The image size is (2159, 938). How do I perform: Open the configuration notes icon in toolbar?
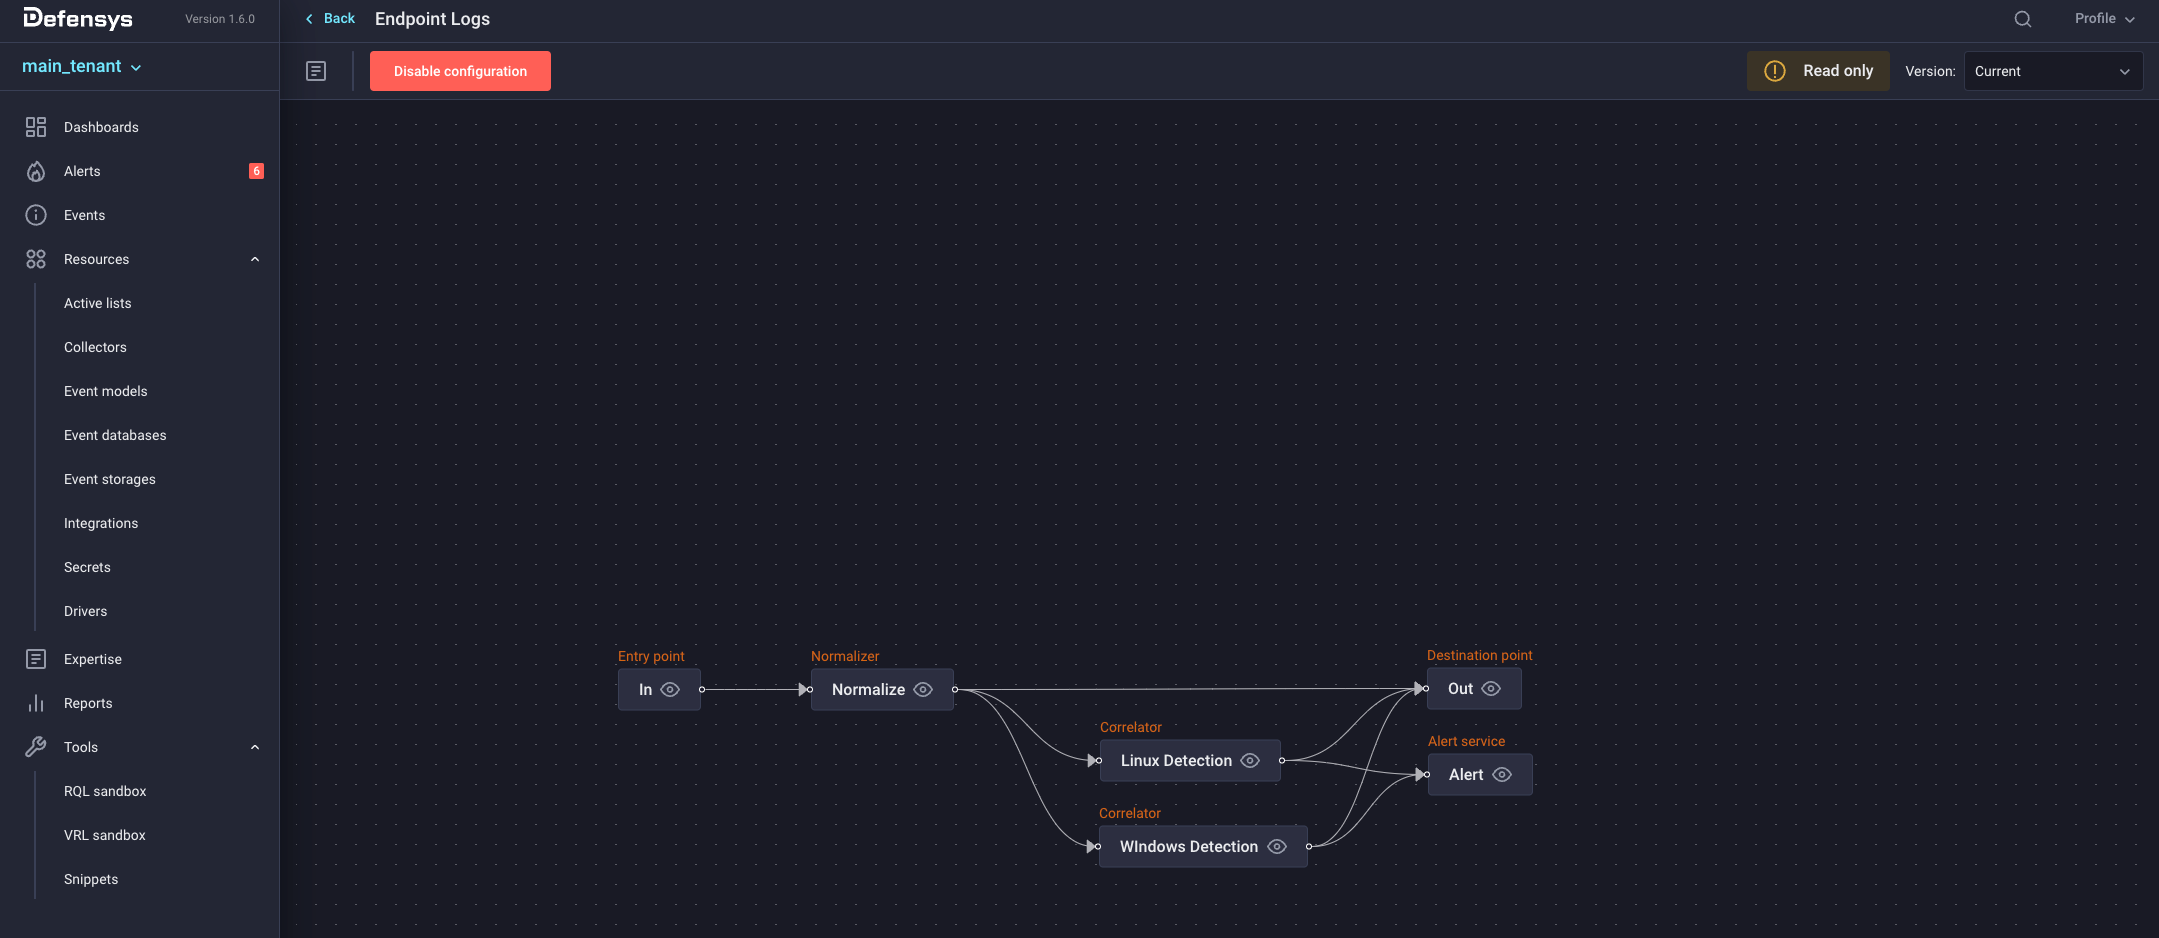[x=316, y=71]
